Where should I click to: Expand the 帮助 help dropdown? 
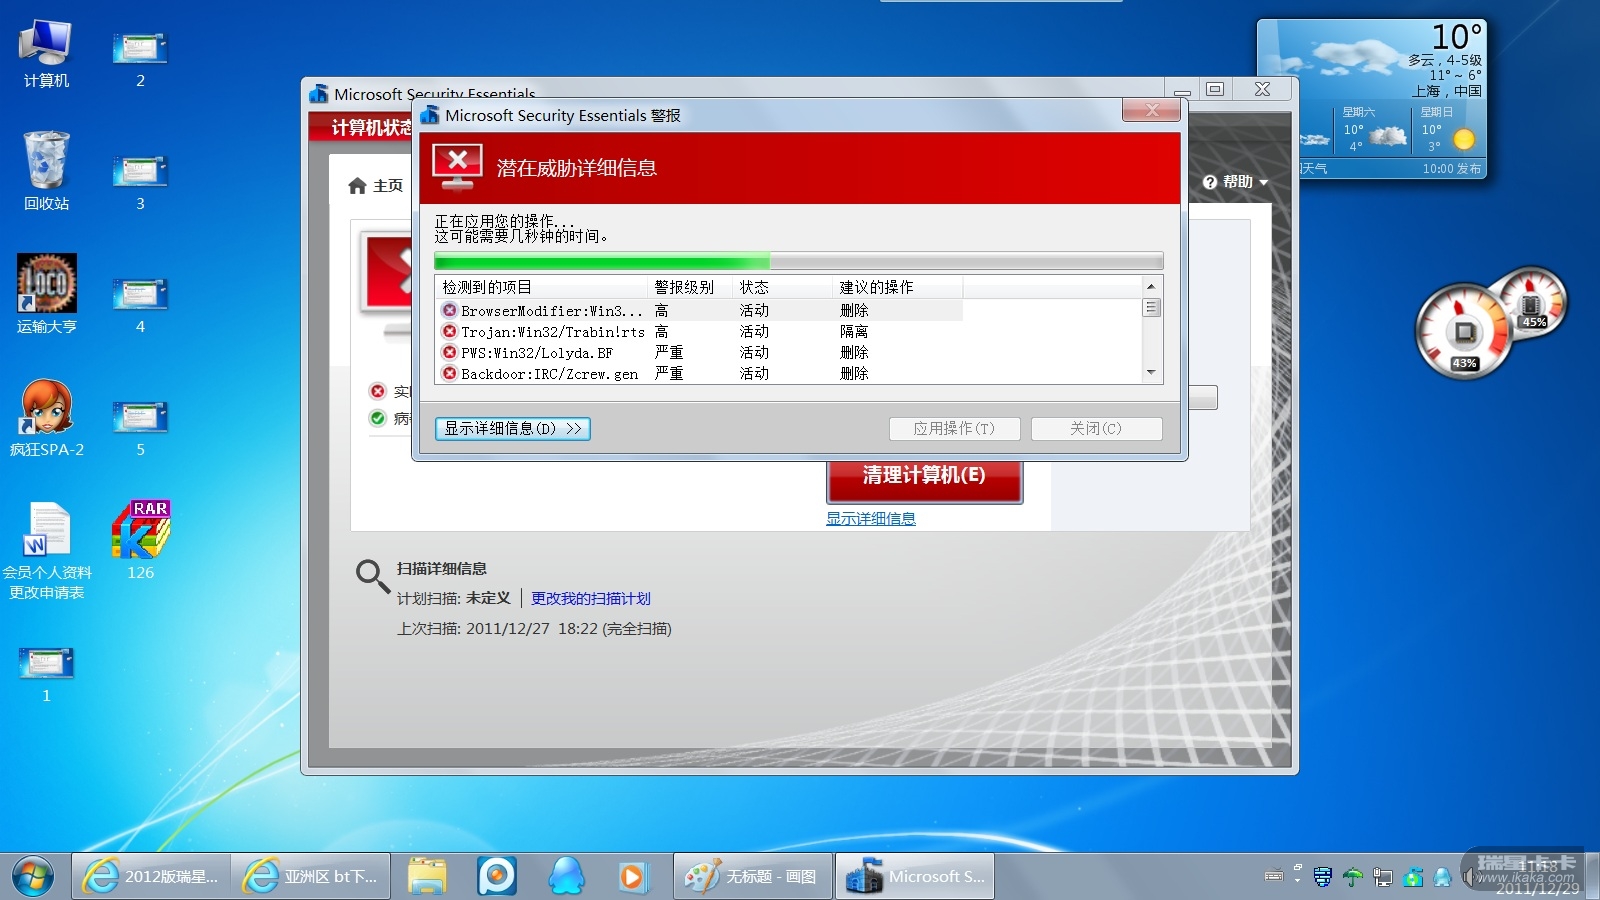click(x=1236, y=182)
